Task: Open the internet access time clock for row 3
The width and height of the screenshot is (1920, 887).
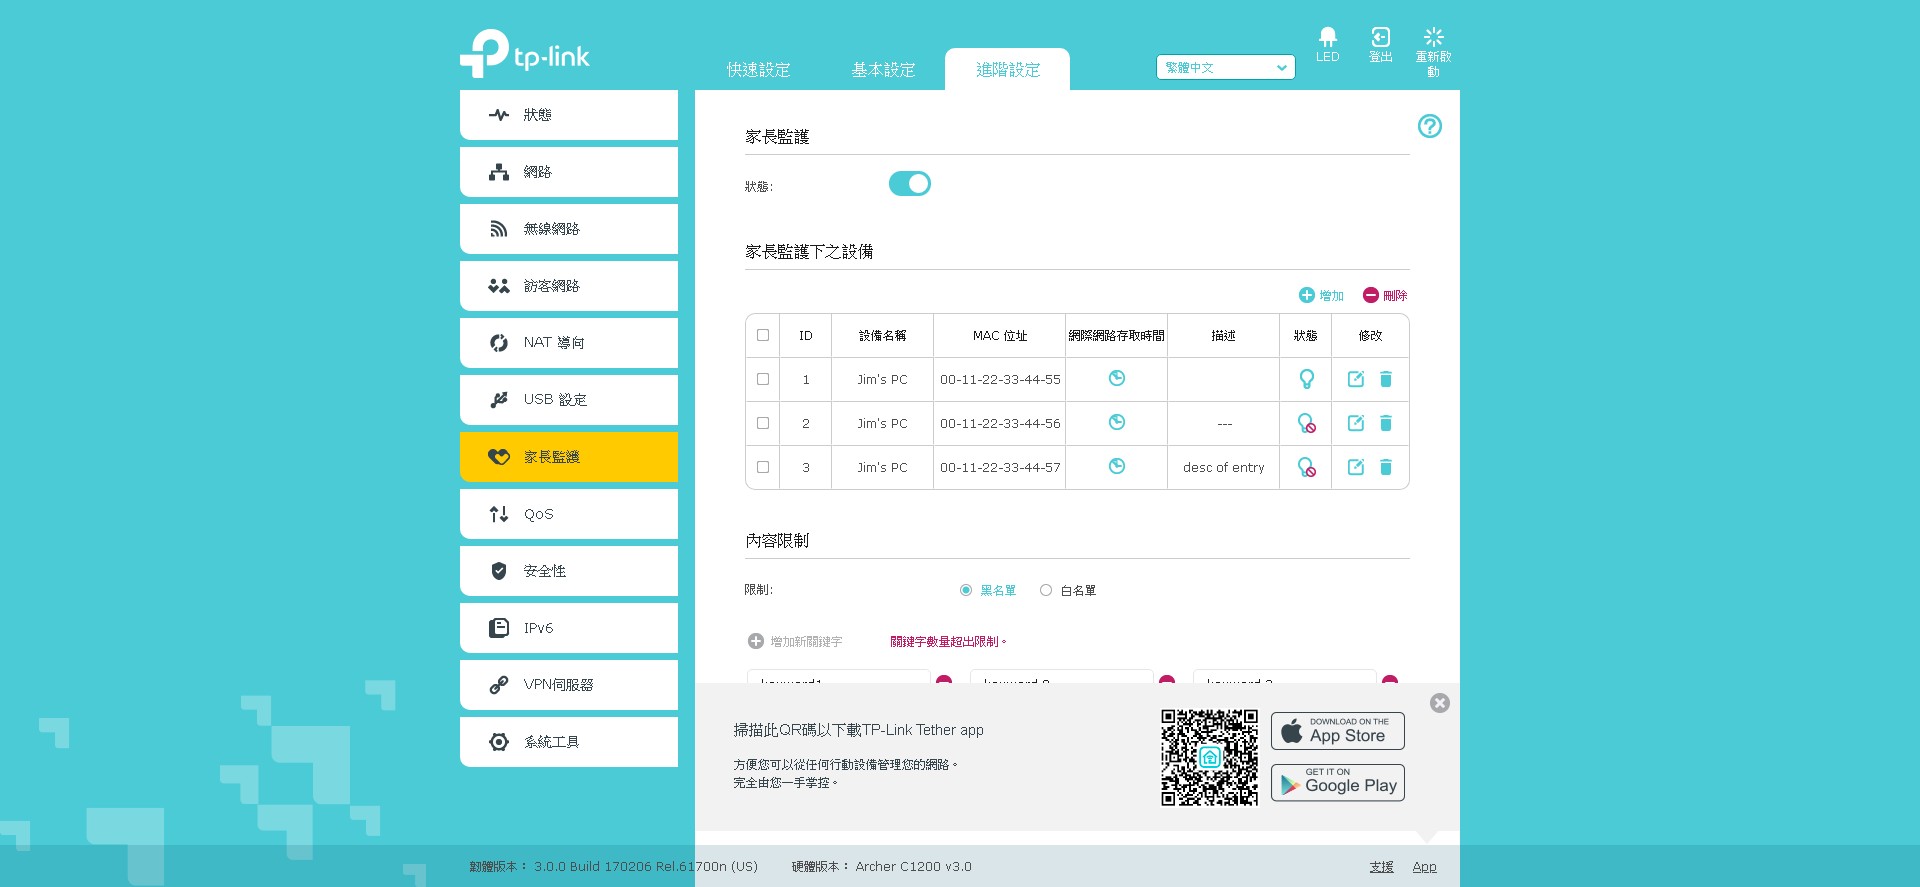Action: click(x=1116, y=466)
